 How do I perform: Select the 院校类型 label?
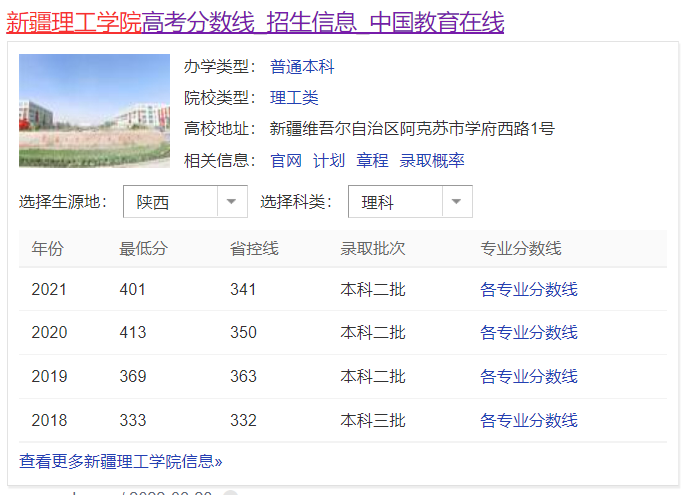pos(220,98)
